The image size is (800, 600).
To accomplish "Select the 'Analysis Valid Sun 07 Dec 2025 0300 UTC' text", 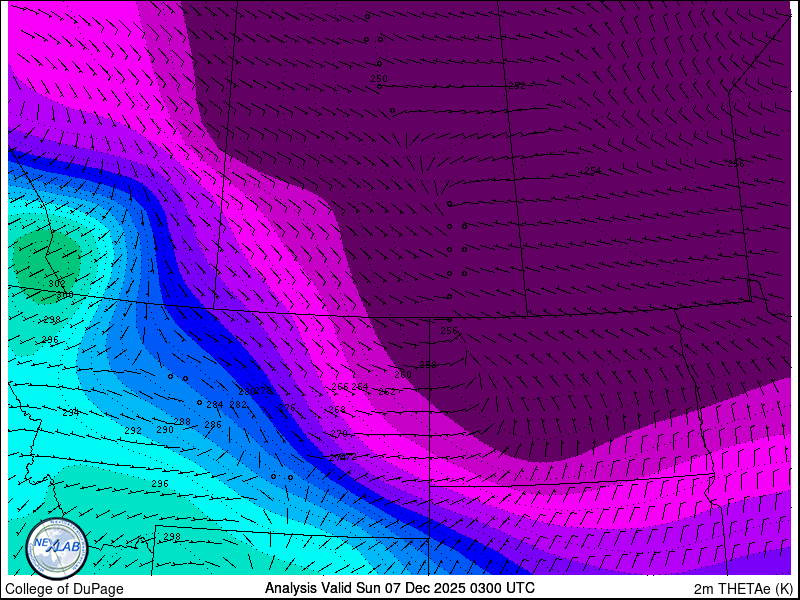I will click(400, 587).
